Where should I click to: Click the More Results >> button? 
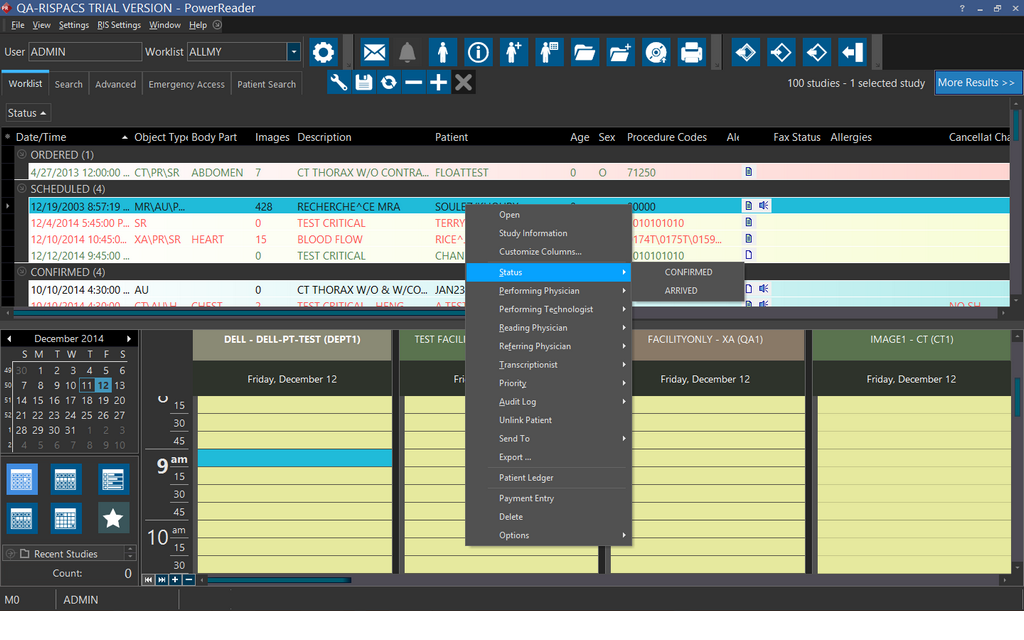pos(975,83)
